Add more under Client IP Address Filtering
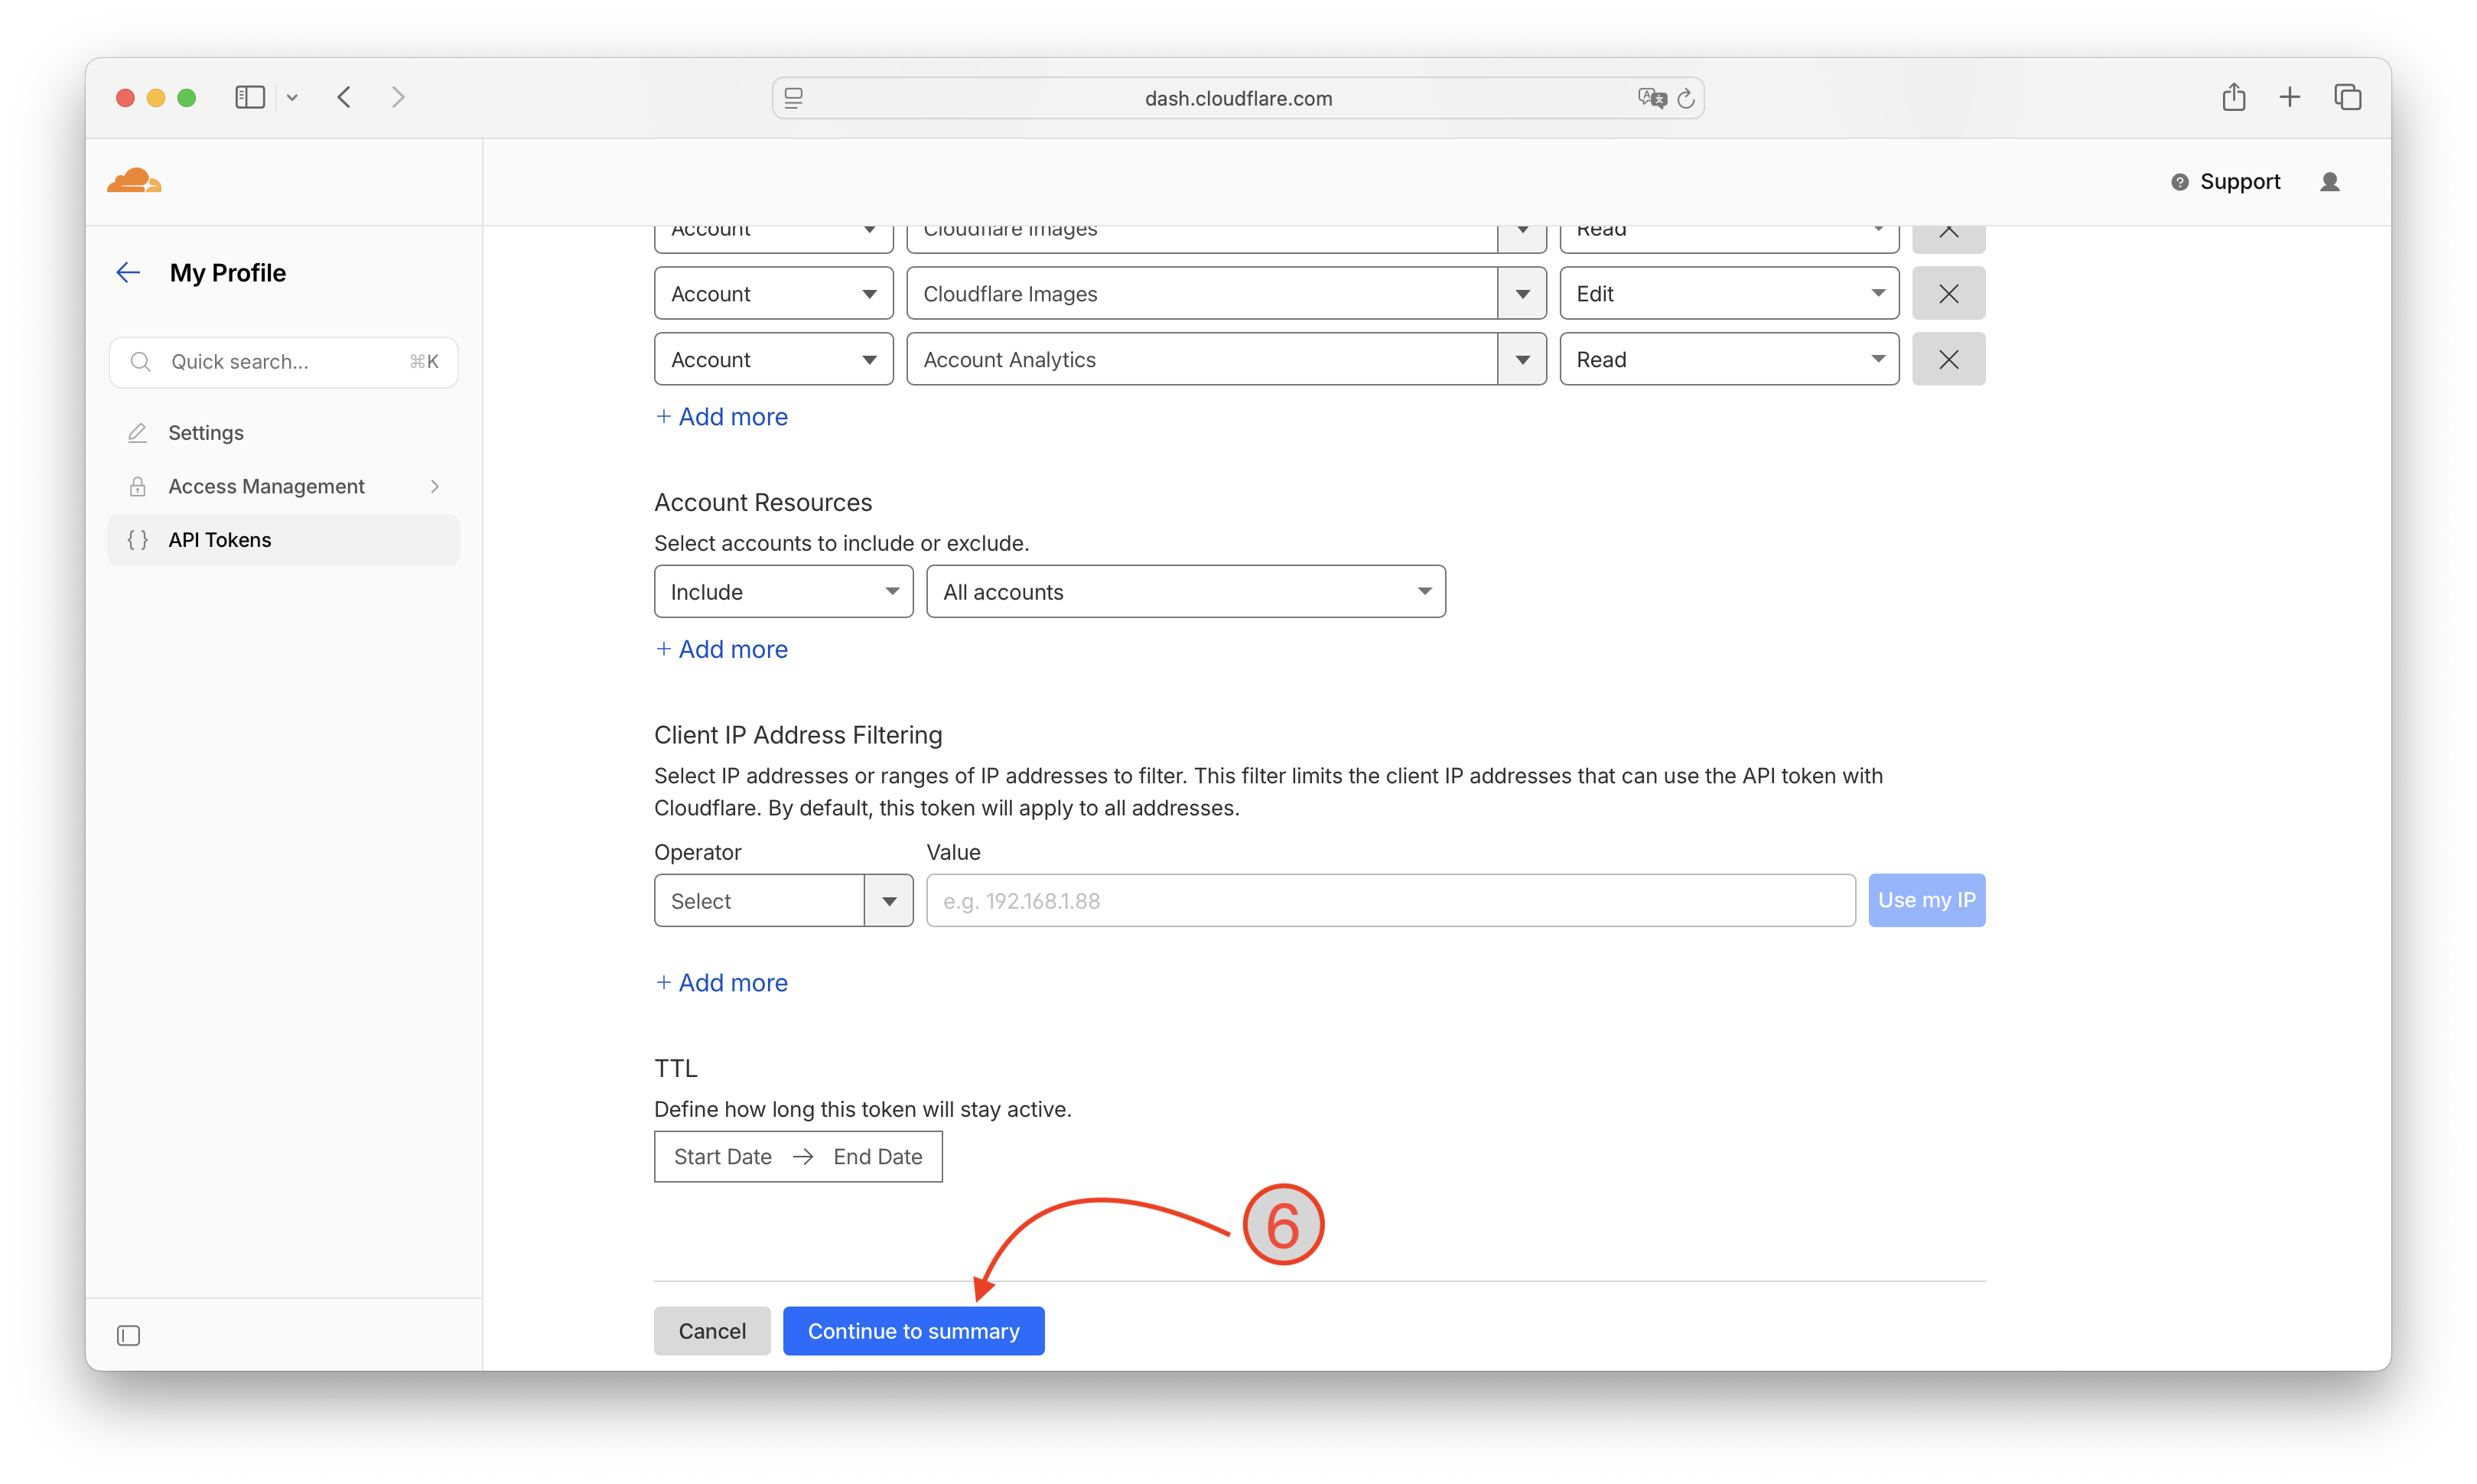 pos(721,983)
